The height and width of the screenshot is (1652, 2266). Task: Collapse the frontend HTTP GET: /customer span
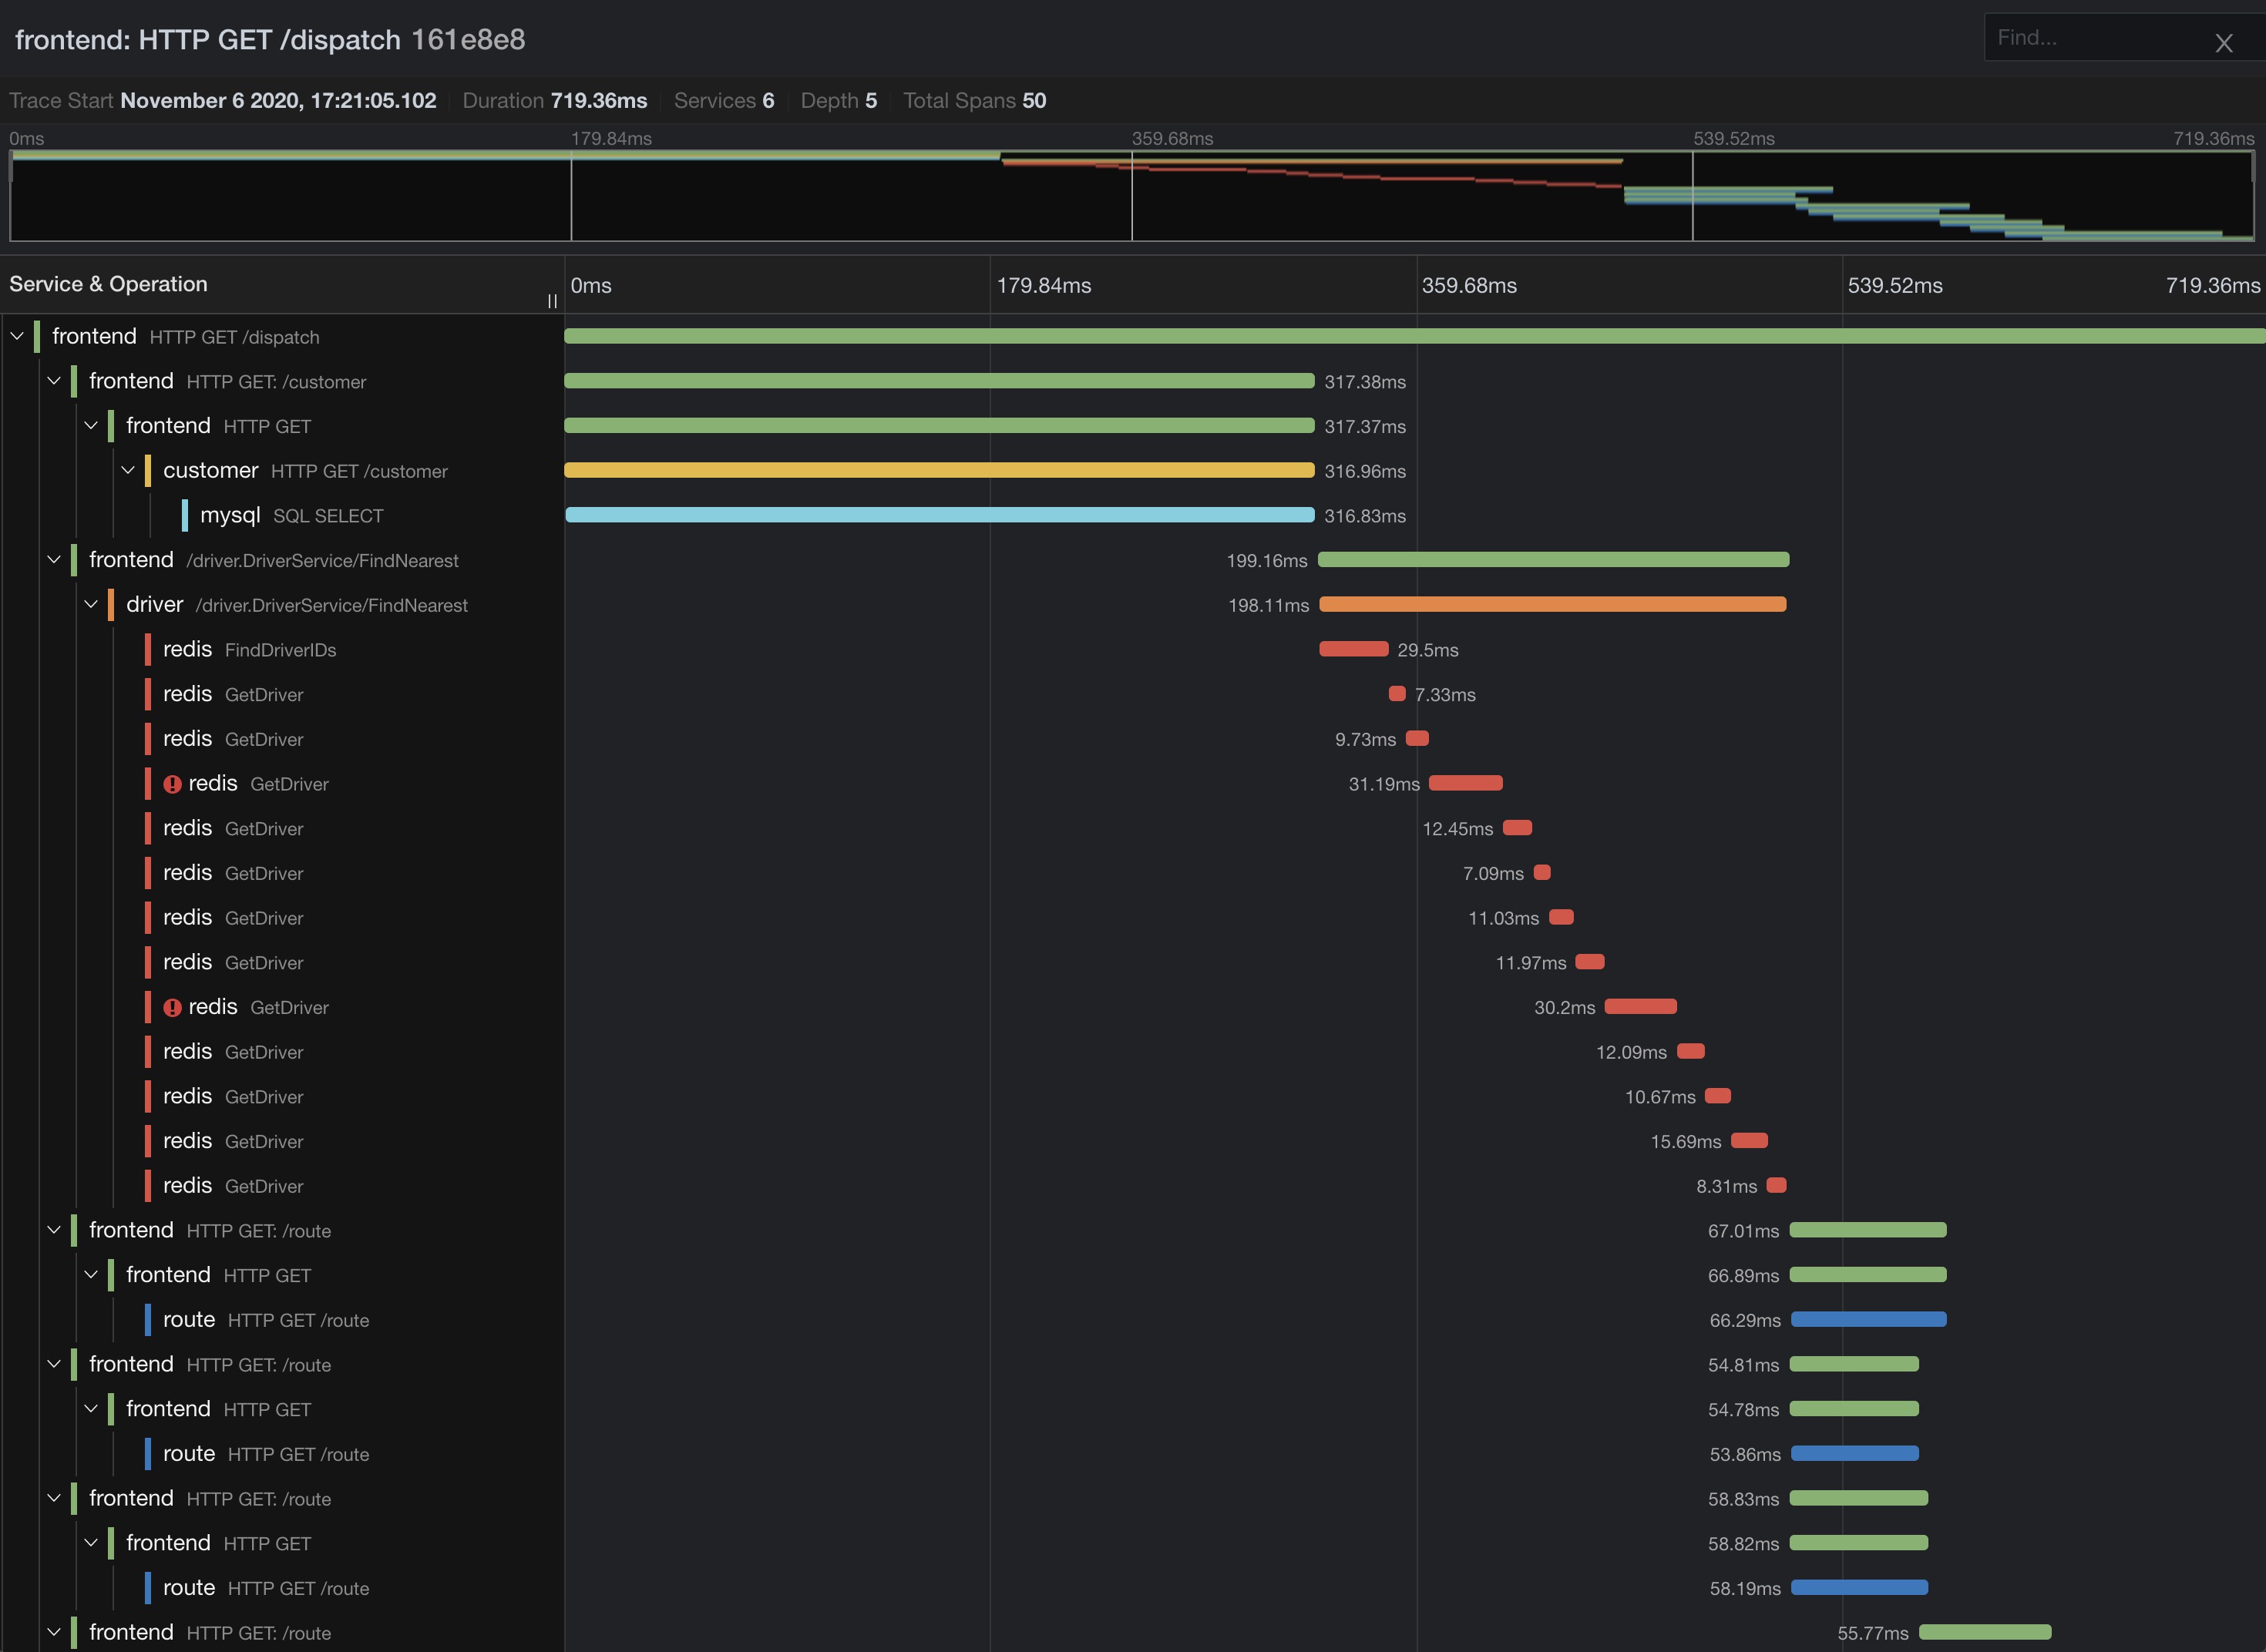(x=54, y=381)
